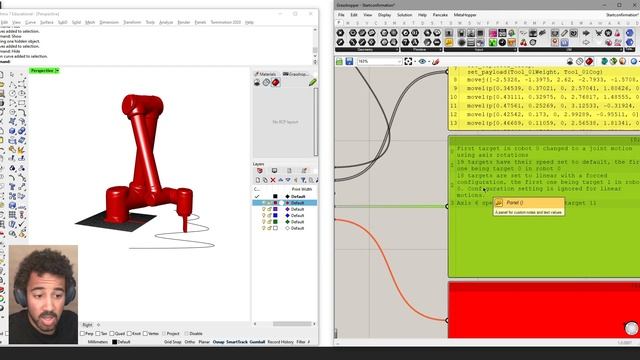The height and width of the screenshot is (360, 640).
Task: Switch to the Materials panel tab
Action: pyautogui.click(x=265, y=74)
